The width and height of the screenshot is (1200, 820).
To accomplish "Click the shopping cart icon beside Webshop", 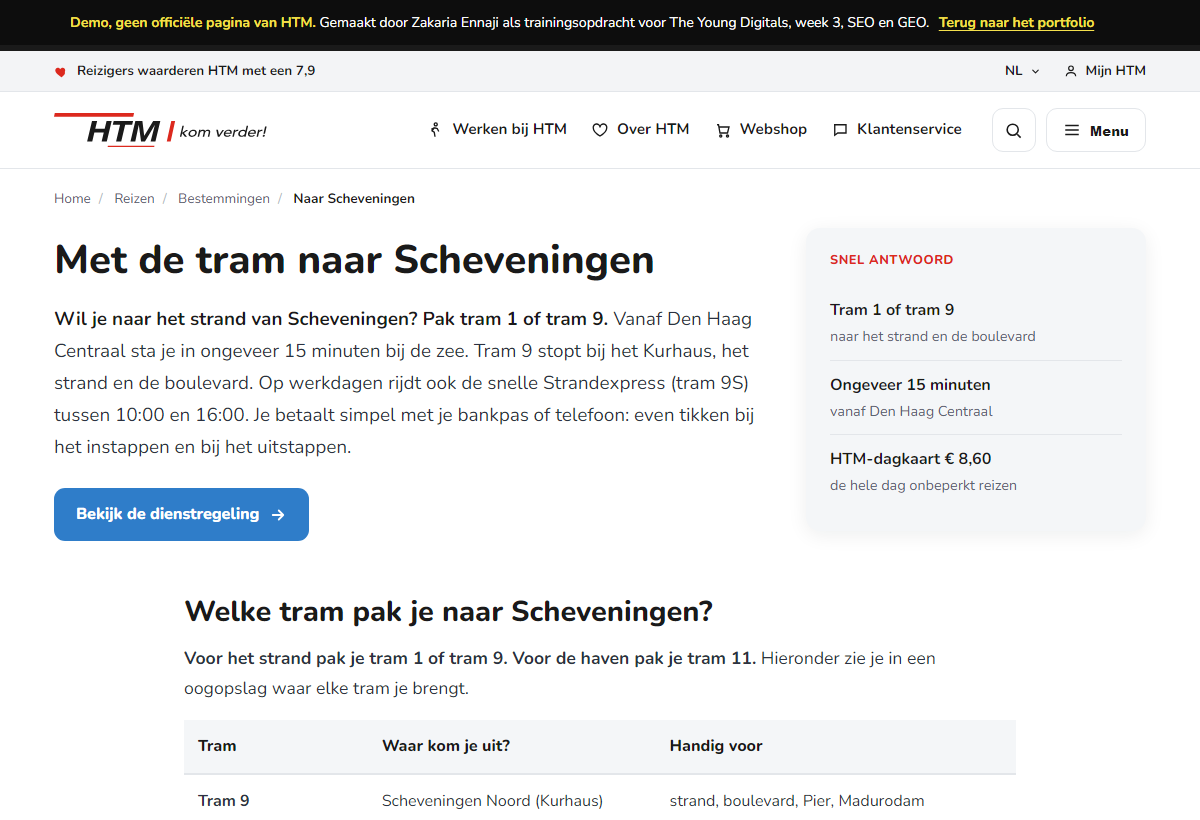I will click(x=723, y=130).
